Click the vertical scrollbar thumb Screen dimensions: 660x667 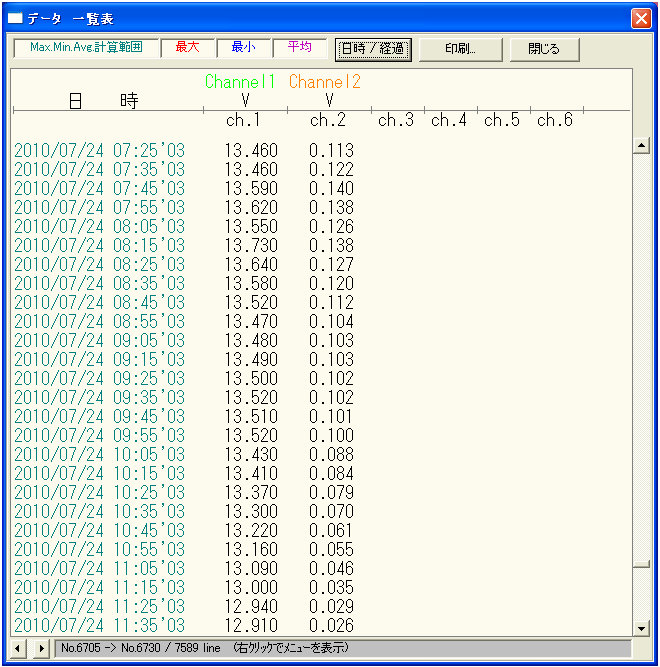[641, 564]
